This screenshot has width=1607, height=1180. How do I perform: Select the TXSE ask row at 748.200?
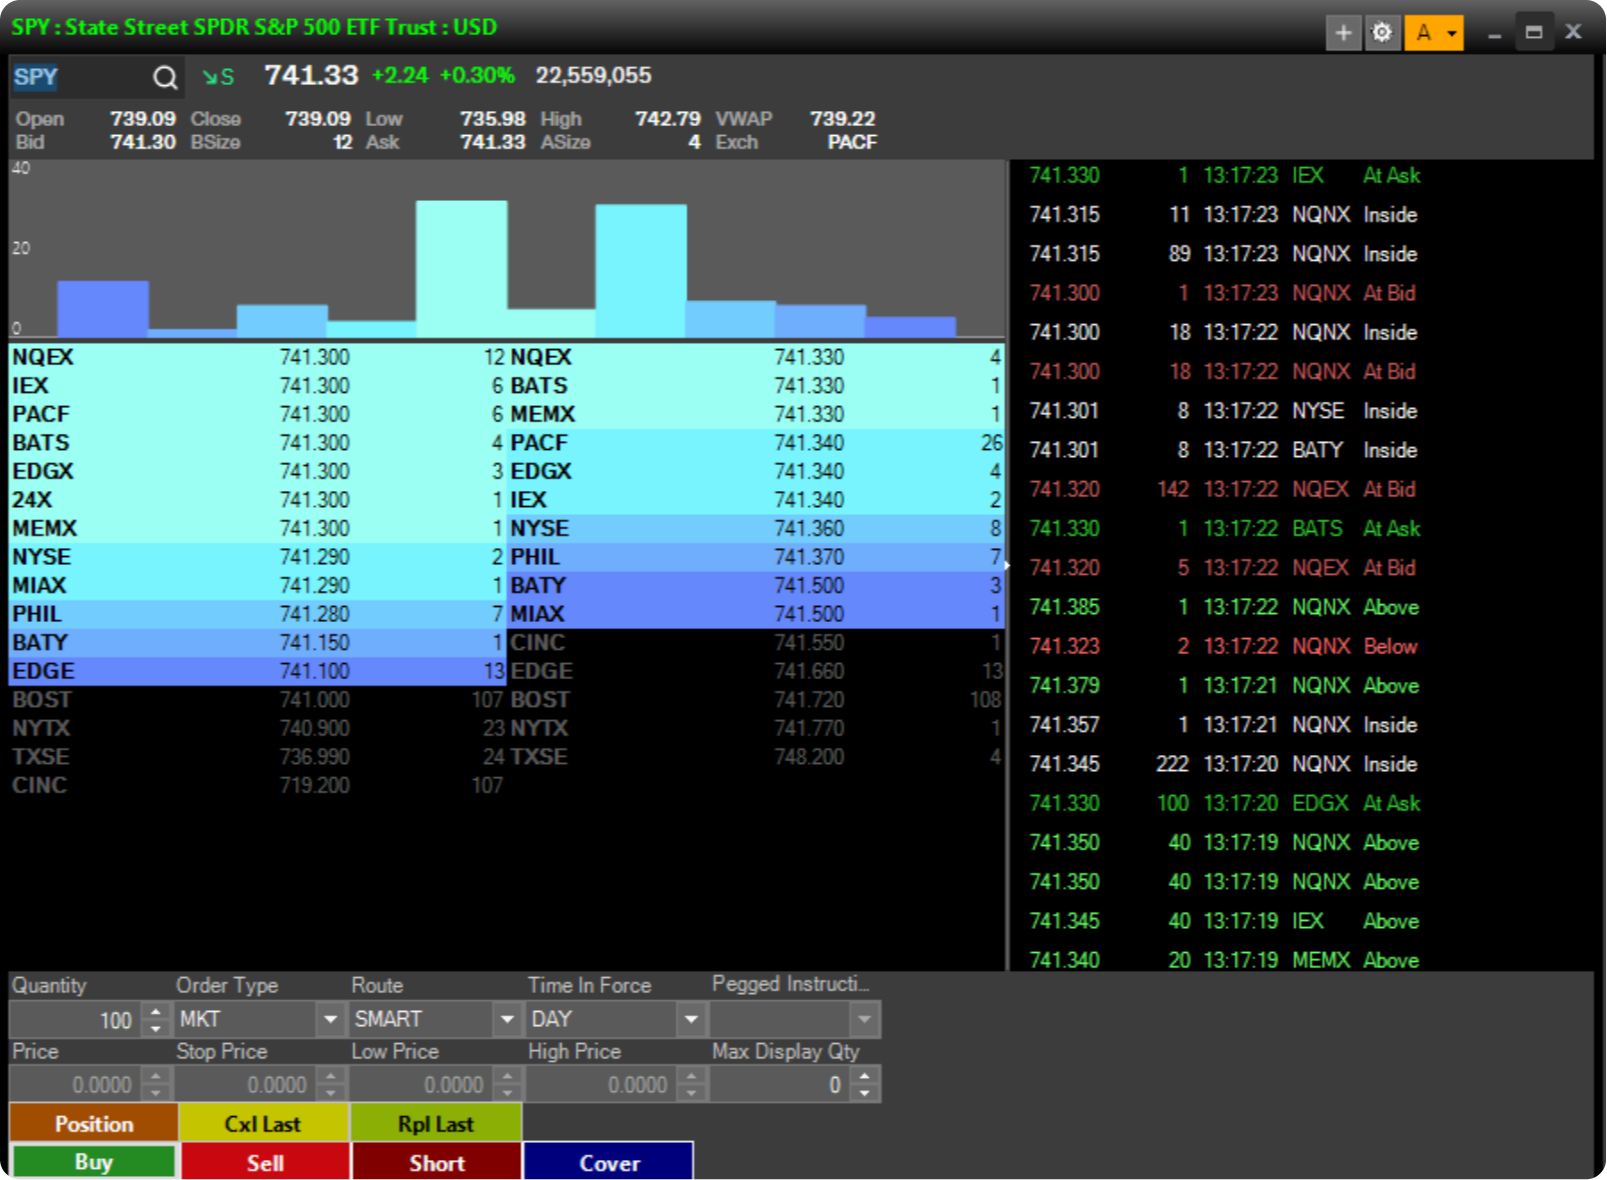[x=756, y=756]
